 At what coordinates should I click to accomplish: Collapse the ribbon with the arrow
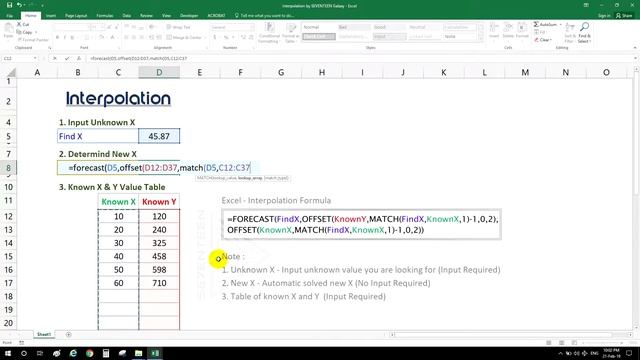(635, 48)
